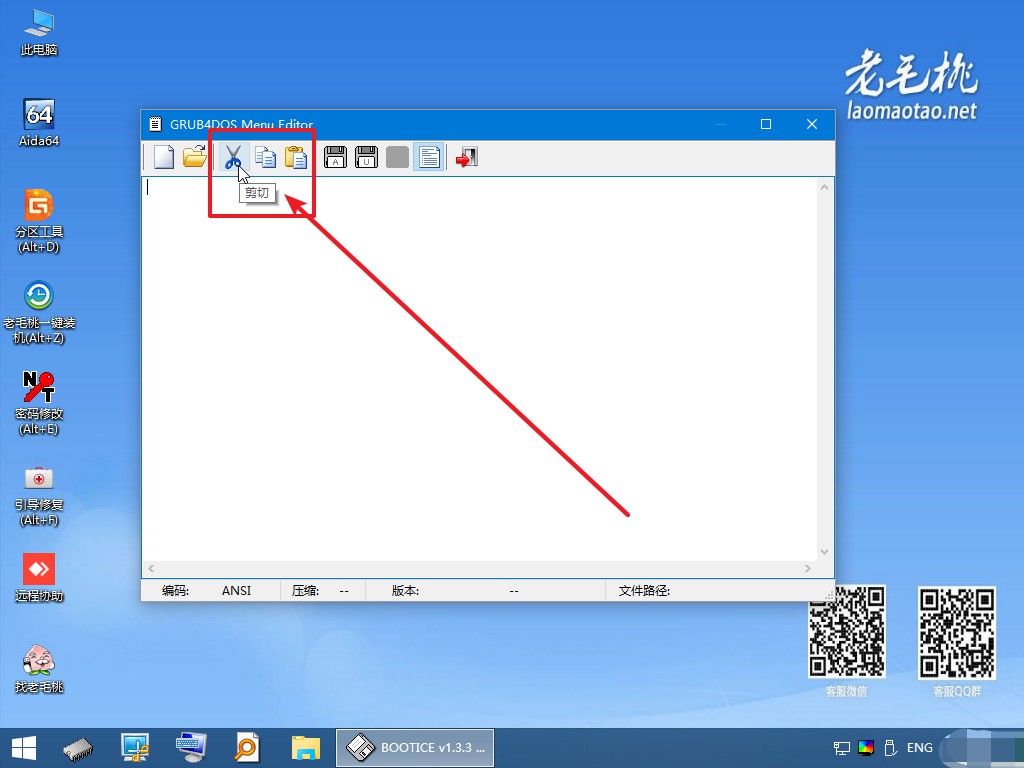Open the network monitor taskbar icon
Viewport: 1024px width, 768px height.
point(135,748)
